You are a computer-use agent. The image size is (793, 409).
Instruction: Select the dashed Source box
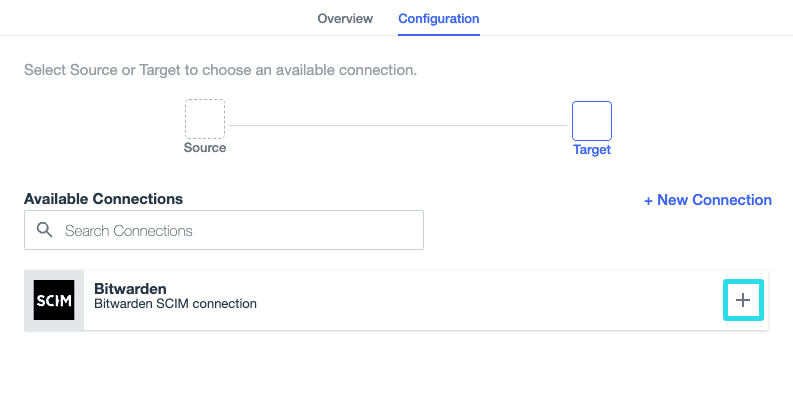pyautogui.click(x=205, y=118)
